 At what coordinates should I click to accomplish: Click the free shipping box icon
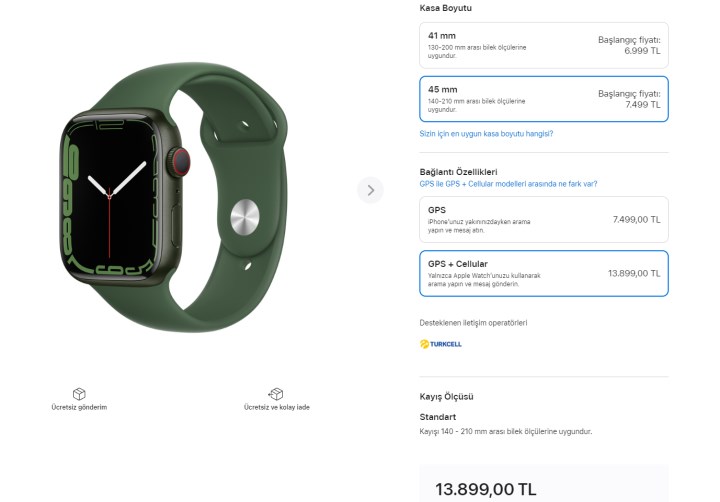[79, 394]
